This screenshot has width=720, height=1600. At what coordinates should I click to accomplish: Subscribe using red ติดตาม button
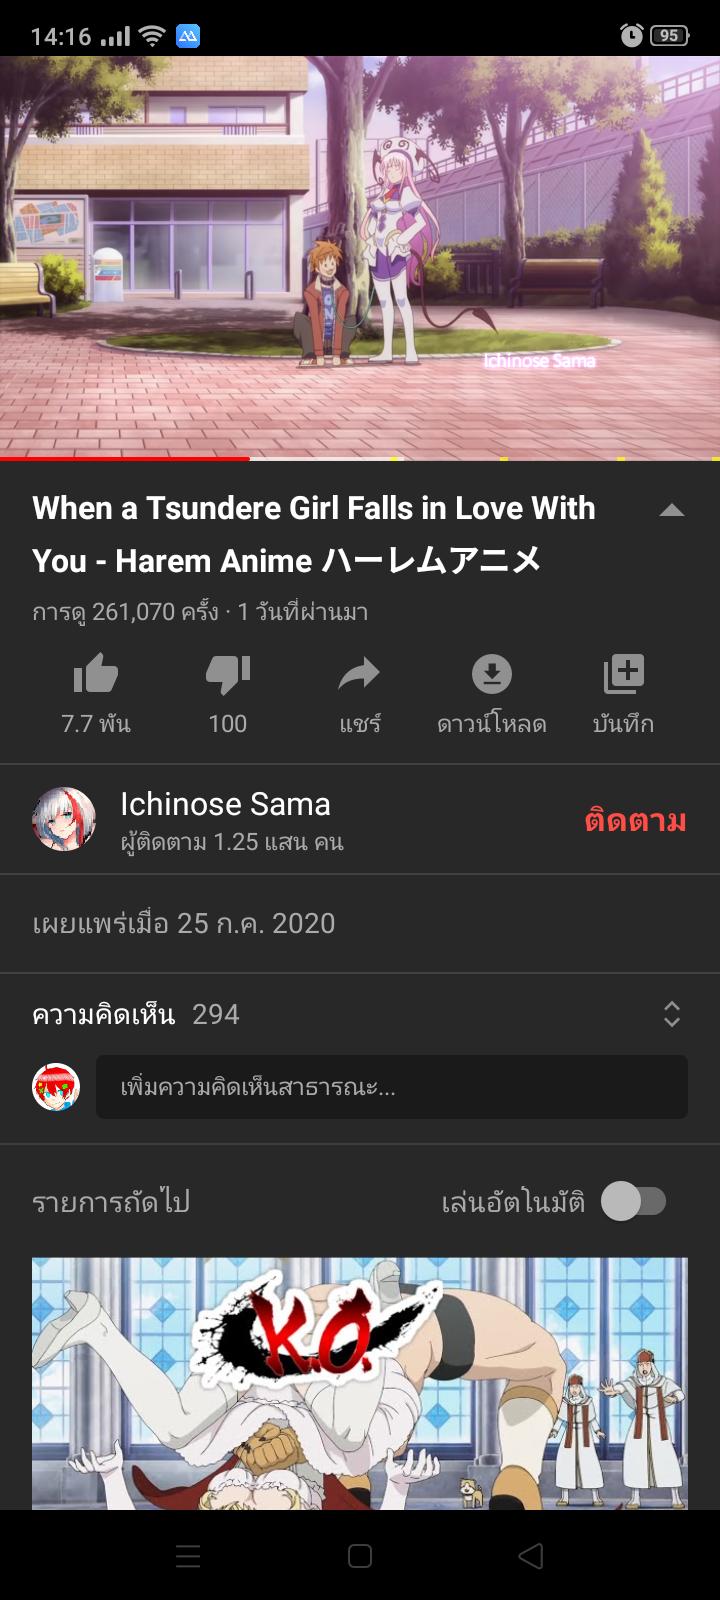coord(636,820)
